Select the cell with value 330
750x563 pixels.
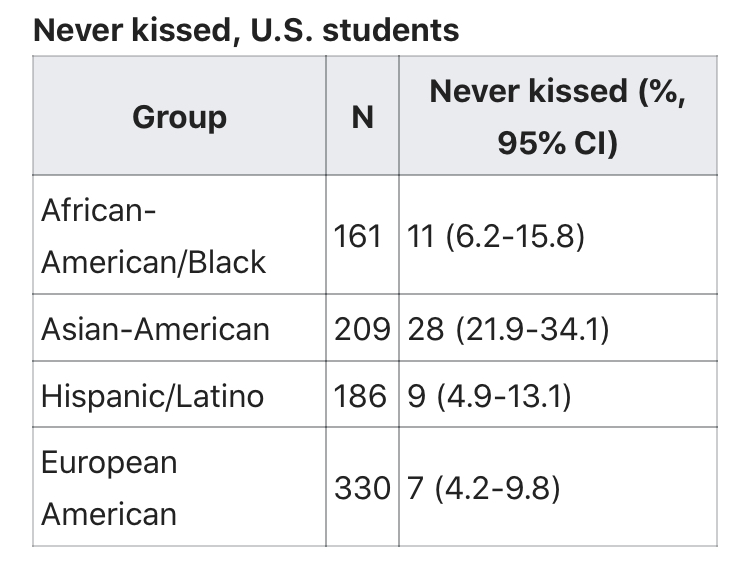coord(363,487)
